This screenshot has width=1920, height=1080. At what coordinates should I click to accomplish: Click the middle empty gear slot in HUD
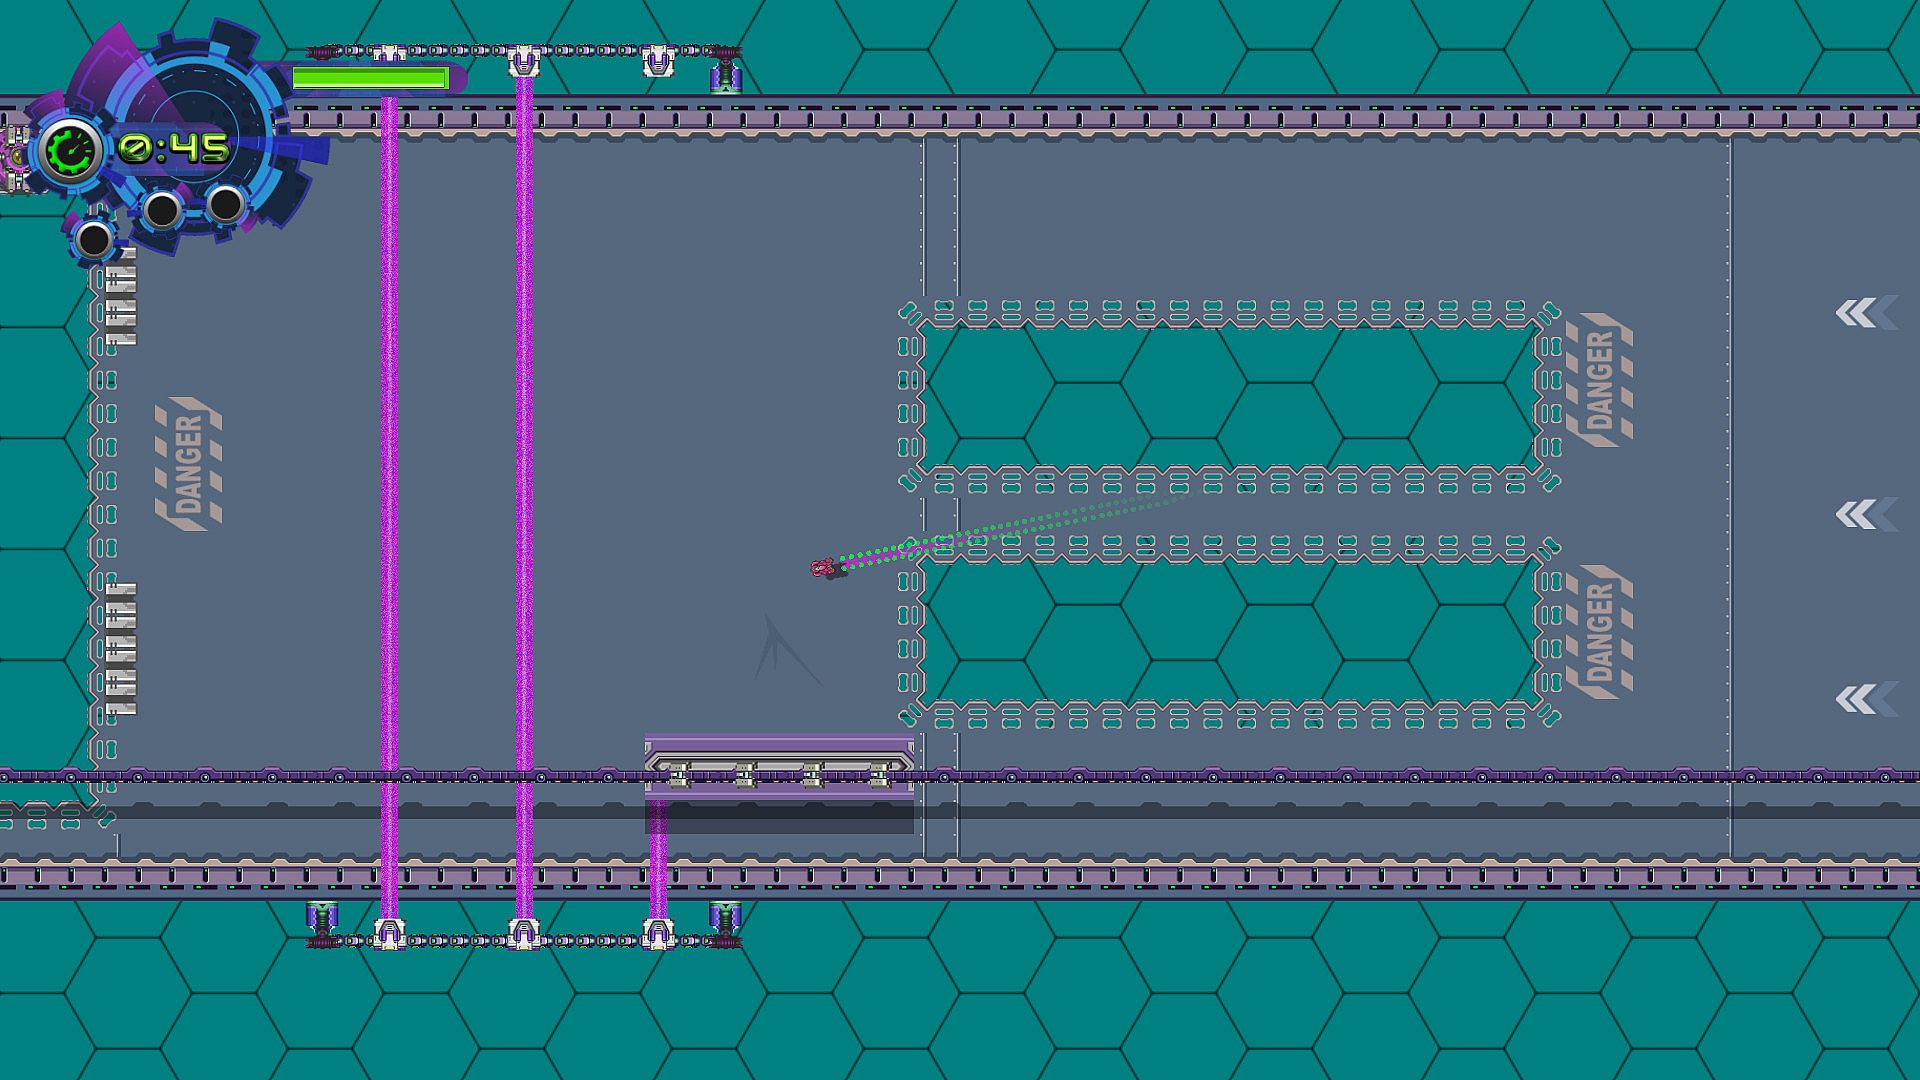(161, 210)
